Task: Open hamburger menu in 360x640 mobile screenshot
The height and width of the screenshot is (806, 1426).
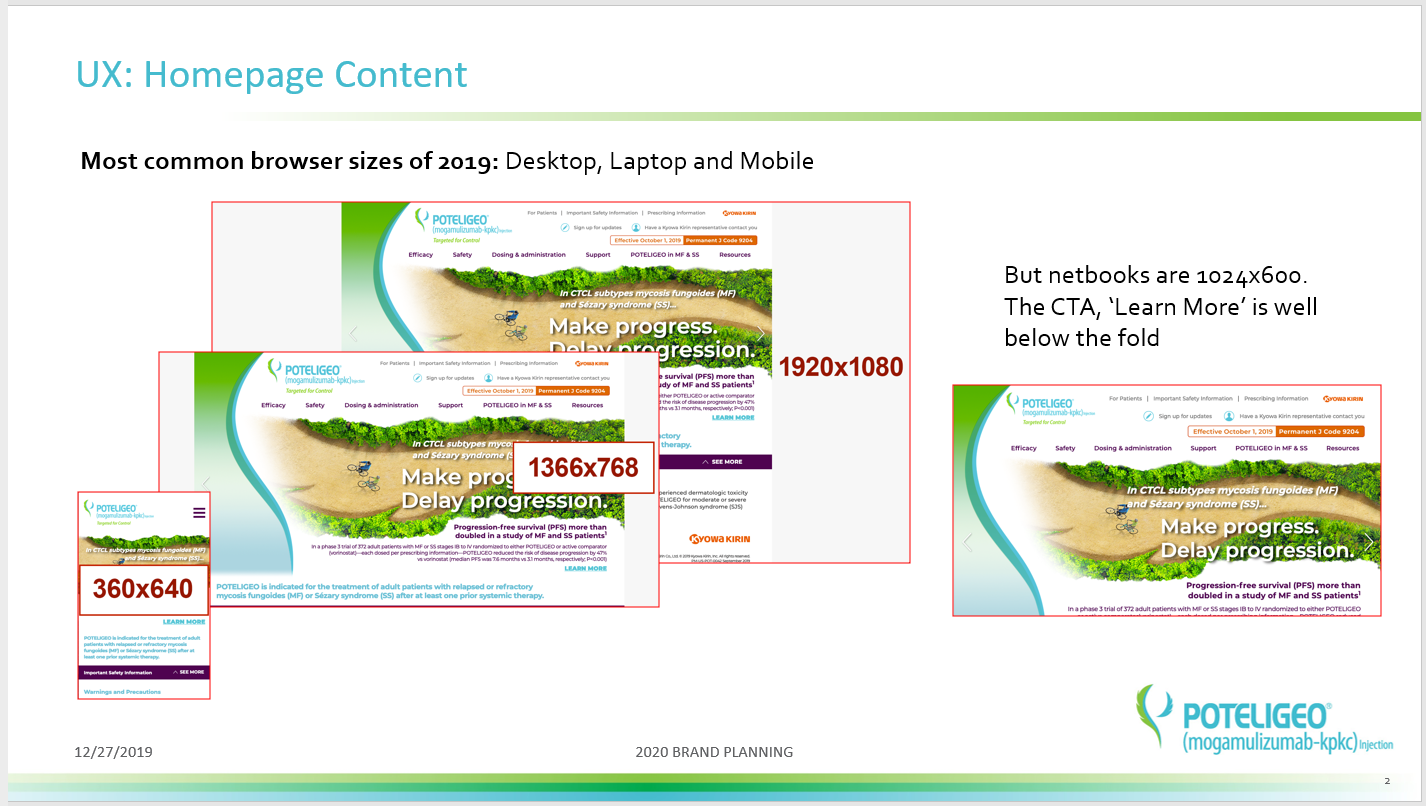Action: pos(199,512)
